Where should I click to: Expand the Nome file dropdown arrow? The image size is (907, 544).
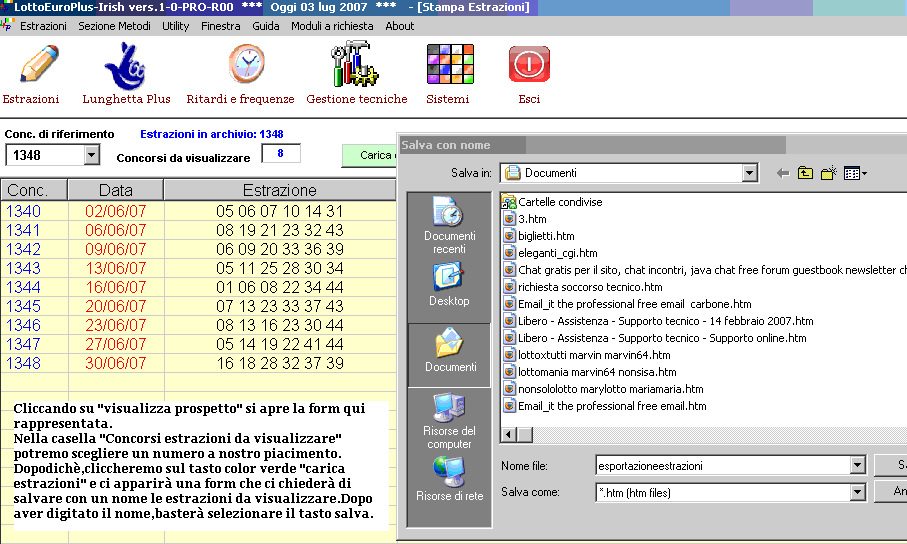click(857, 465)
